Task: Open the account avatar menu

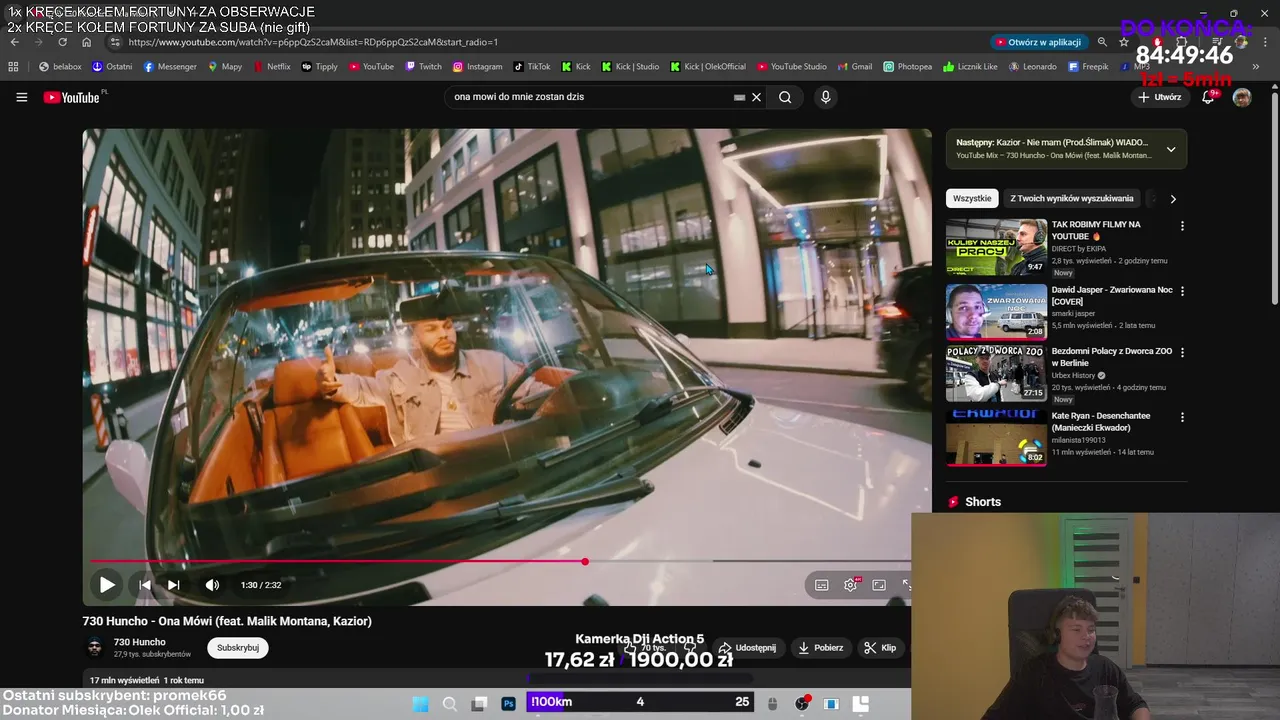Action: tap(1242, 97)
